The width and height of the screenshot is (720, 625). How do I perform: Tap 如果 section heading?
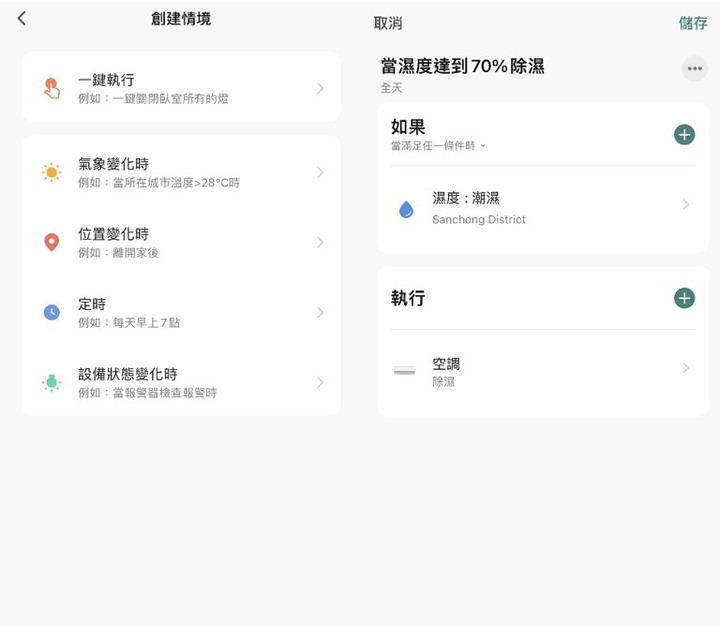pos(408,126)
